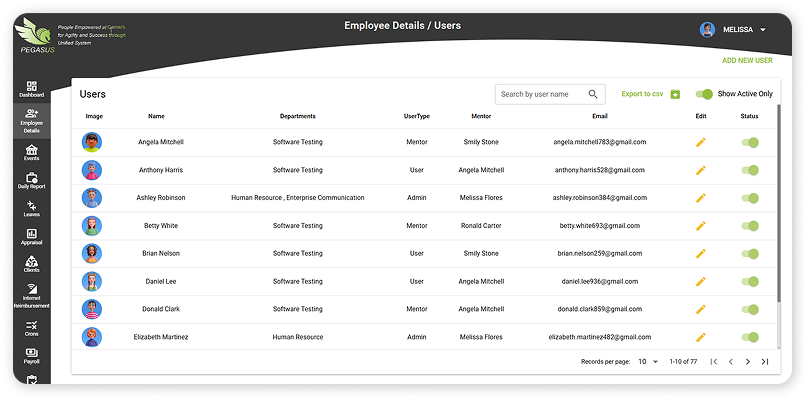809x401 pixels.
Task: Open the Dashboard sidebar icon
Action: [x=31, y=89]
